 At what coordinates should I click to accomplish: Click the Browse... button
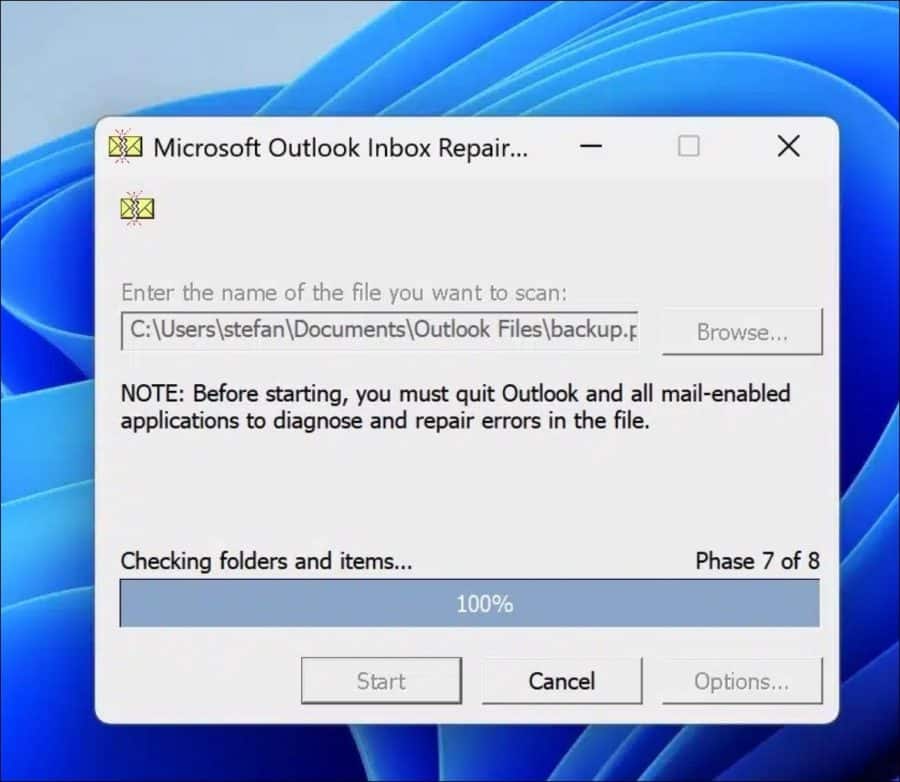coord(742,332)
